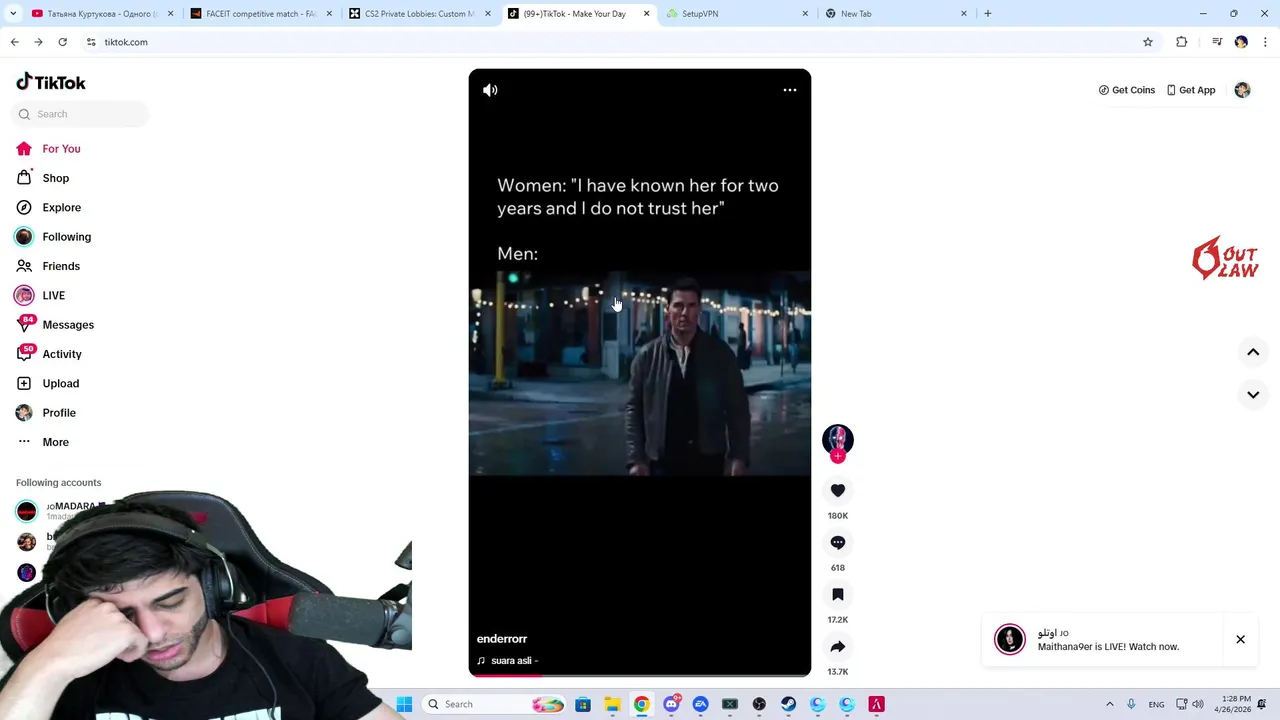Switch to CS2 Private Lobbies tab
Viewport: 1280px width, 720px height.
420,14
